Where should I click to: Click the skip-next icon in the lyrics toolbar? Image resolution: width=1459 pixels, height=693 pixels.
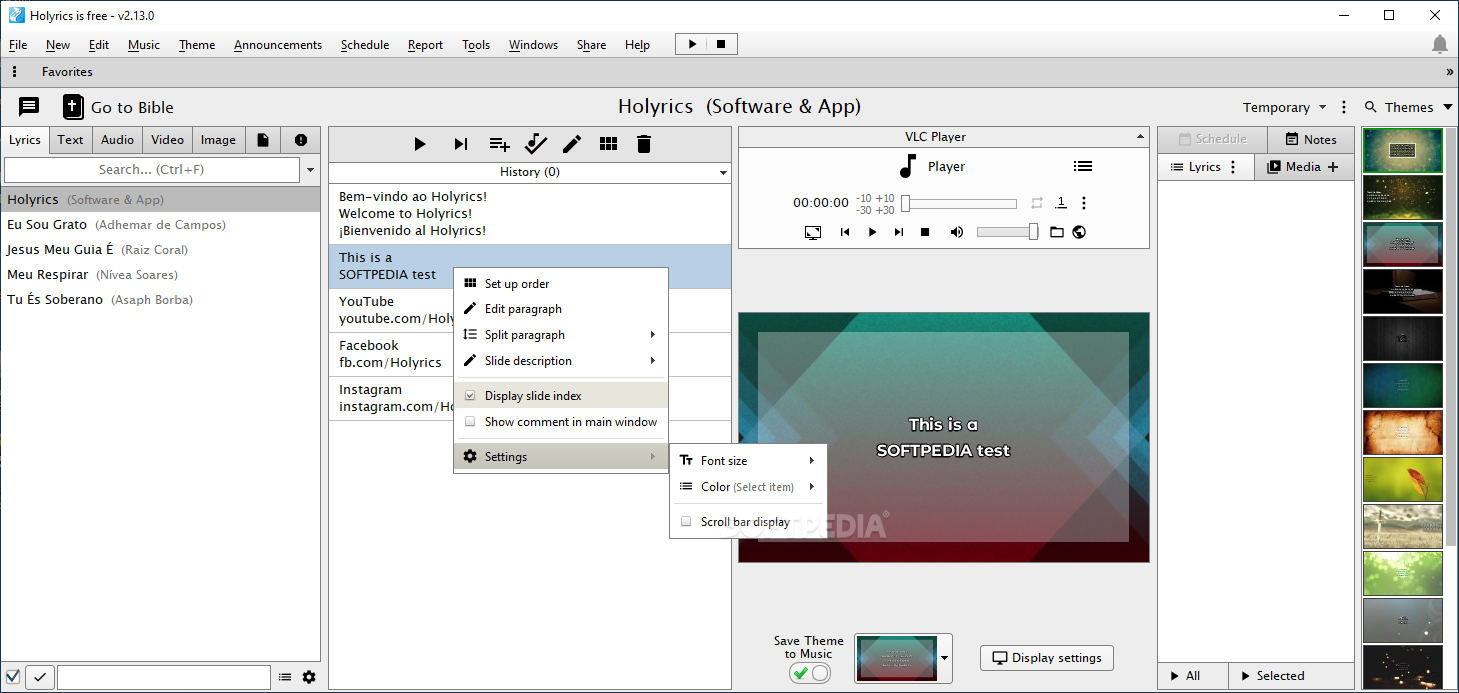[460, 144]
